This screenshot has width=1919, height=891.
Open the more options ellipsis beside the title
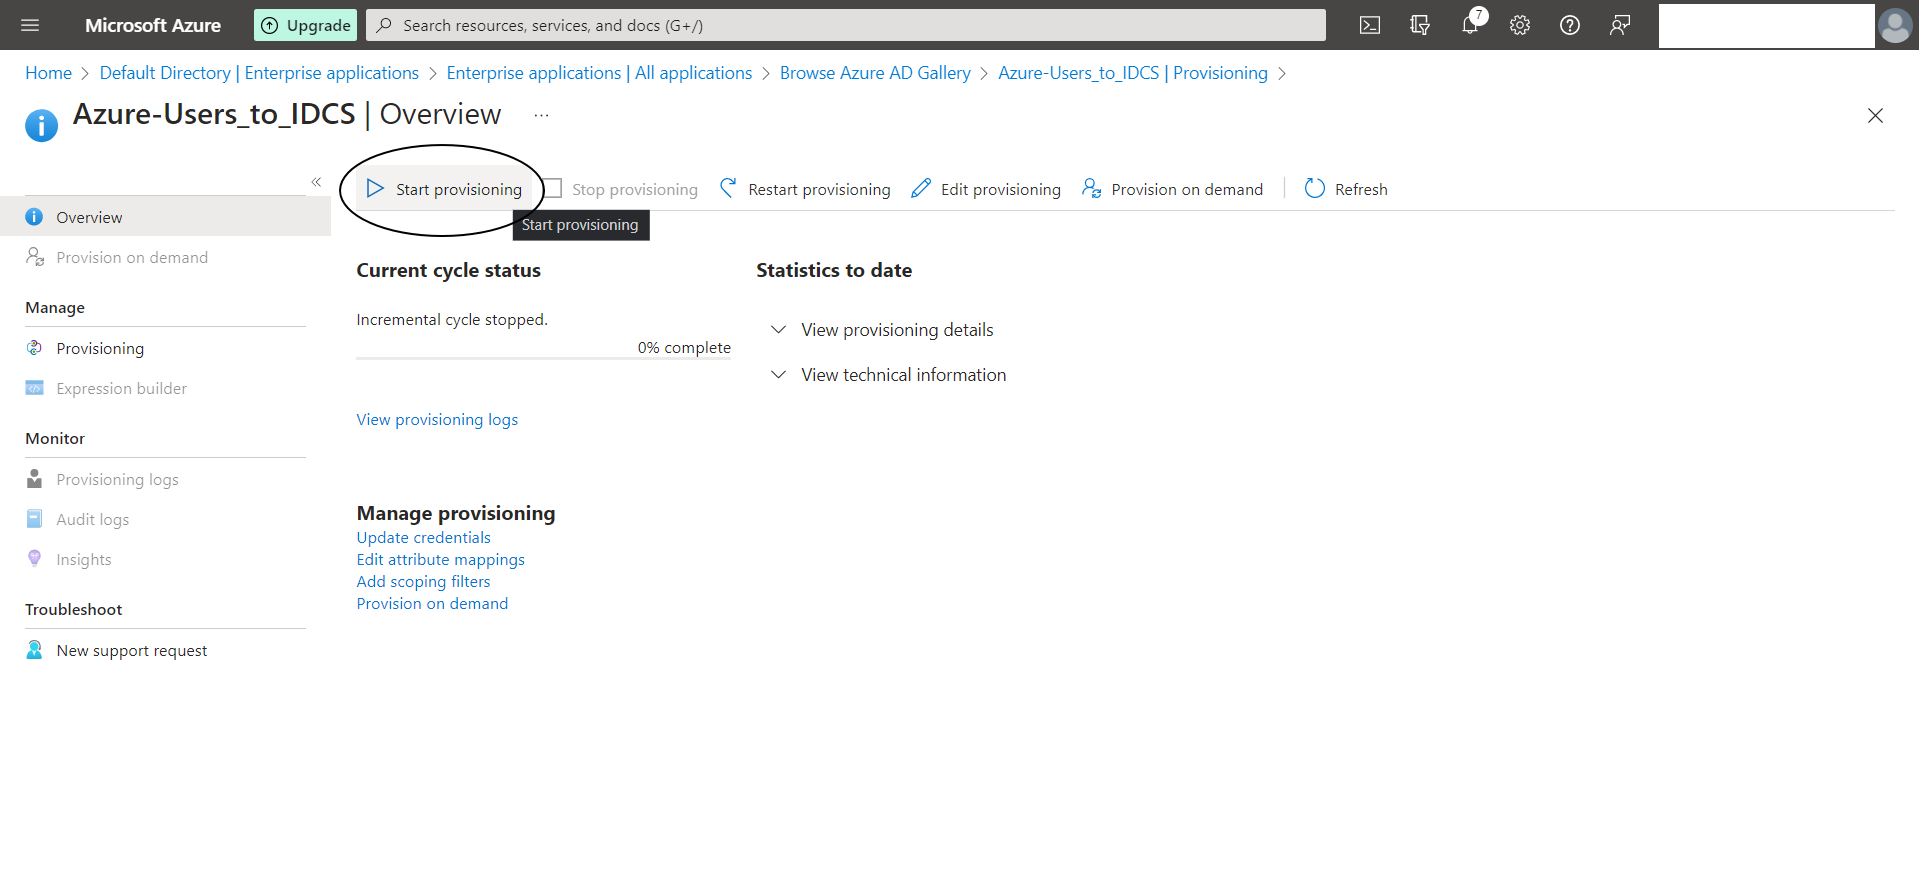point(541,116)
